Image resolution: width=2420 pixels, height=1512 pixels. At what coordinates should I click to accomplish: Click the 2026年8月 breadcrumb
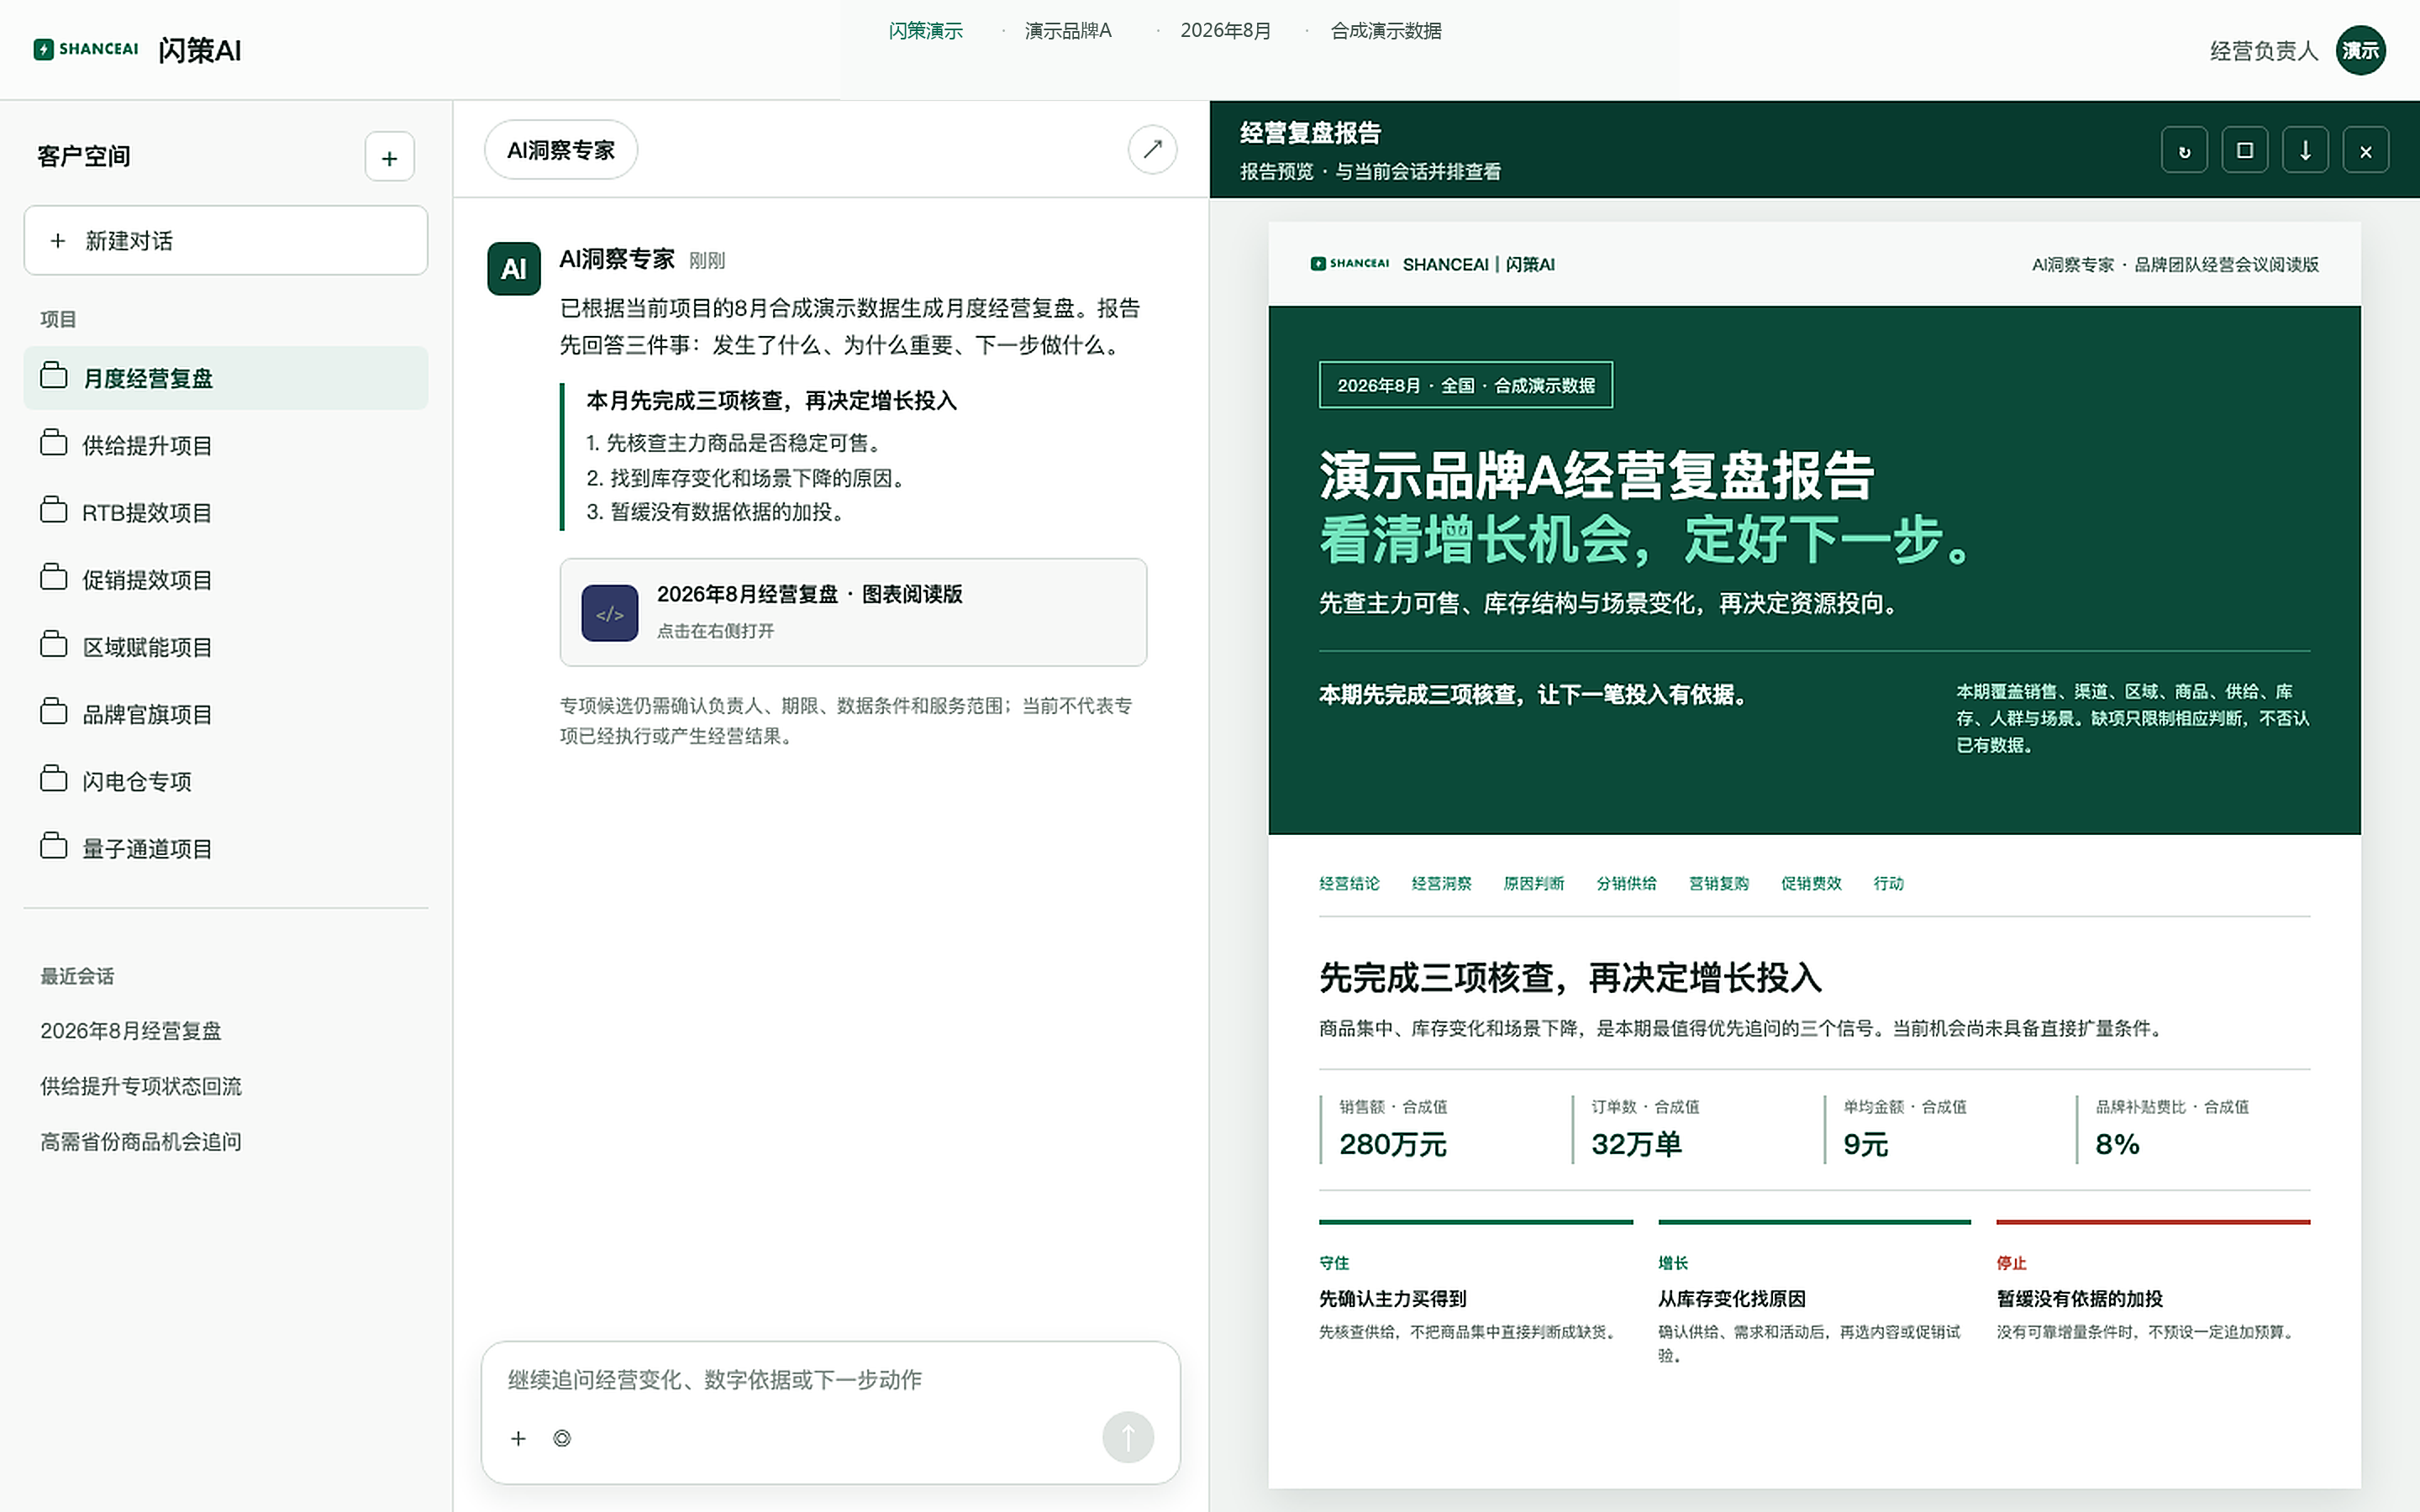pyautogui.click(x=1225, y=31)
